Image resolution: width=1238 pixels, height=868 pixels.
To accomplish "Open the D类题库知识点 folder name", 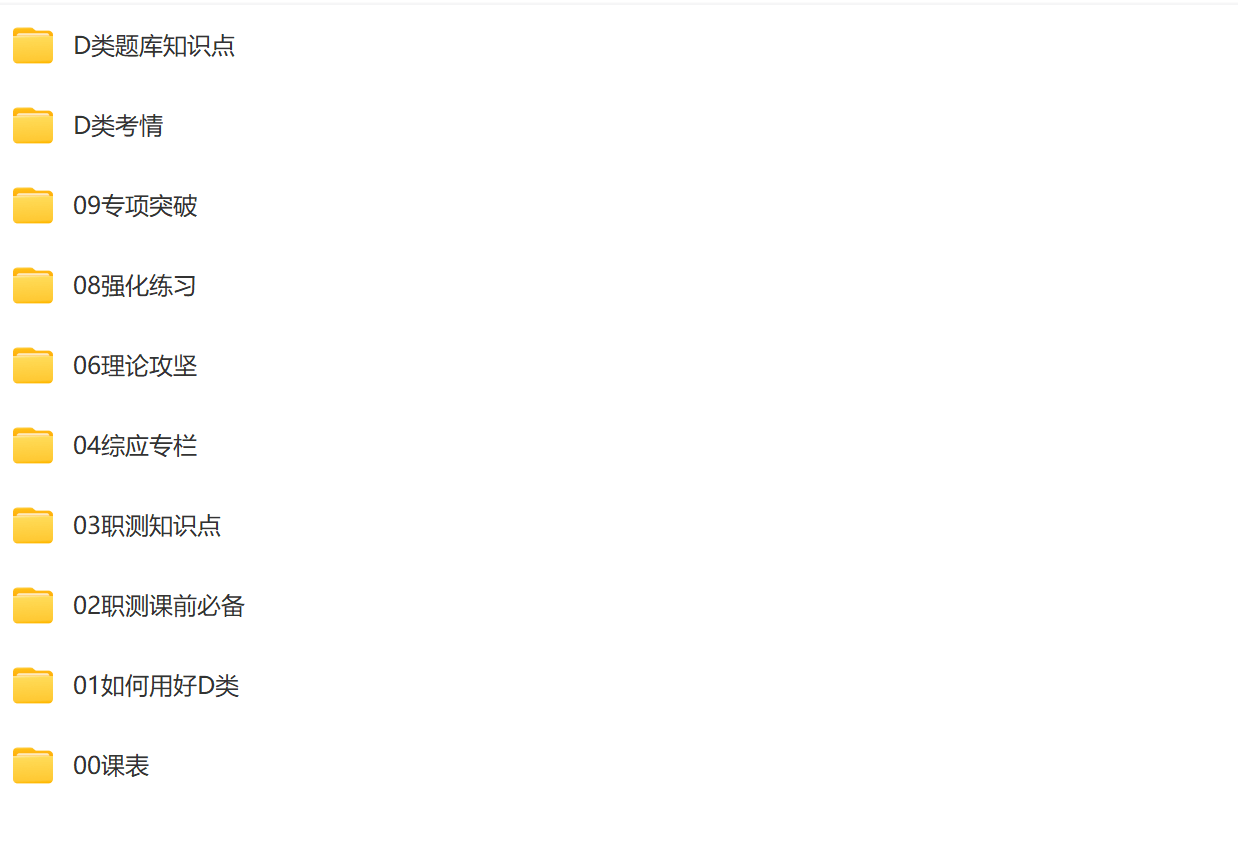I will (154, 46).
